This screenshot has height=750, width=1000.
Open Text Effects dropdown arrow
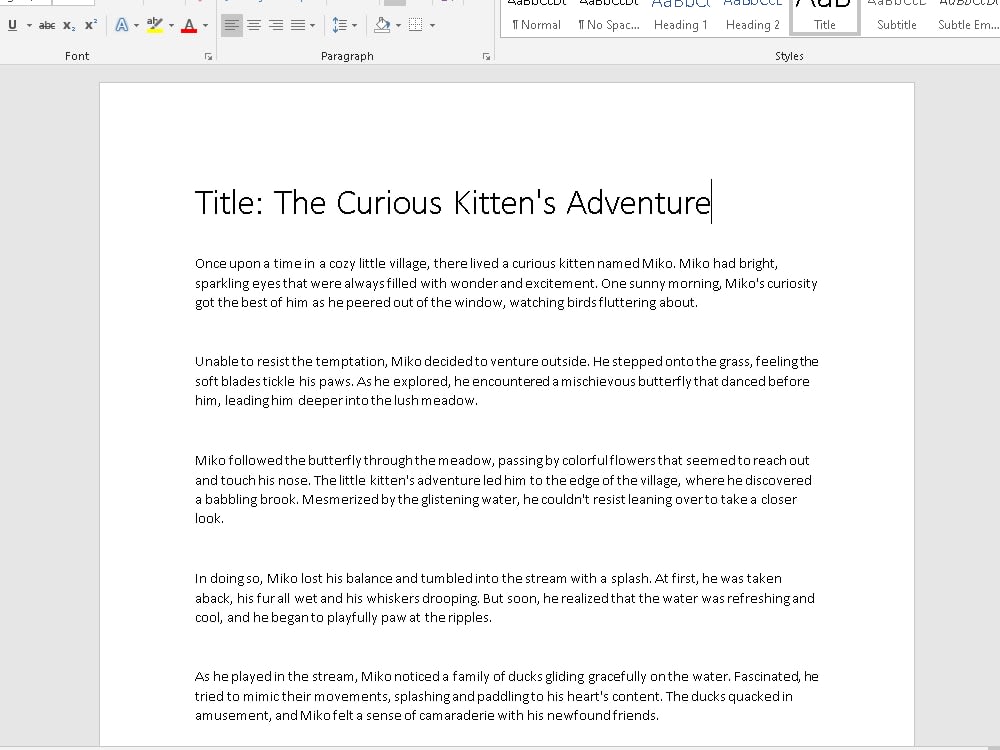[136, 26]
